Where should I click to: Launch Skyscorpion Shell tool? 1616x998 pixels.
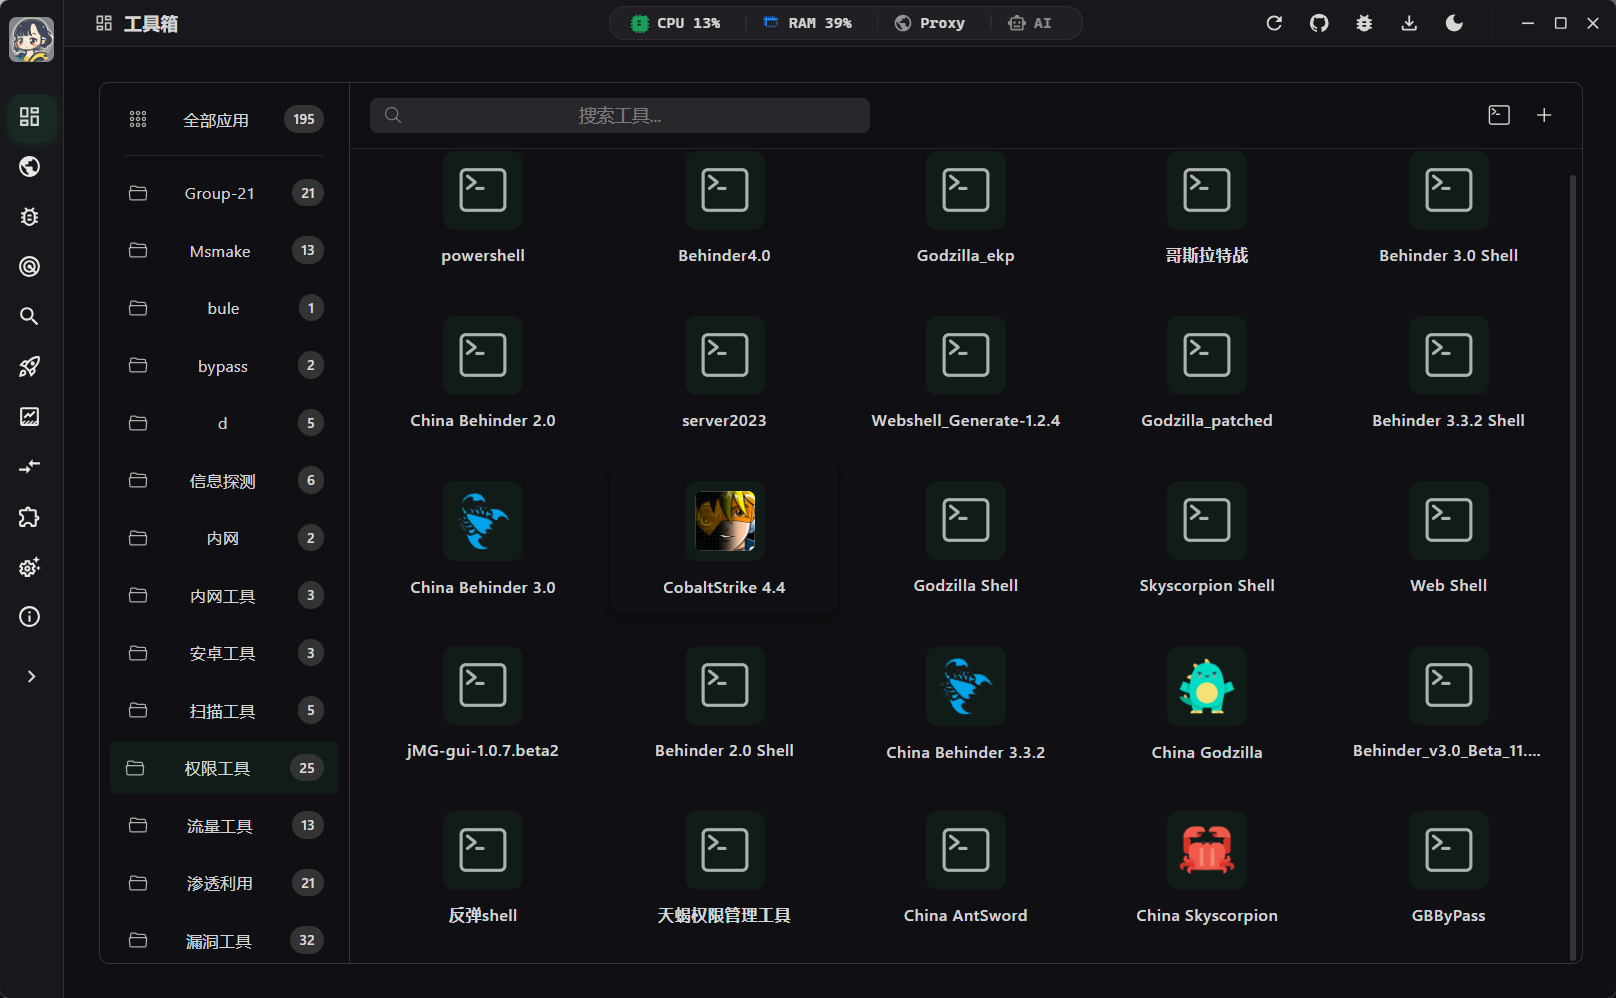[x=1207, y=540]
